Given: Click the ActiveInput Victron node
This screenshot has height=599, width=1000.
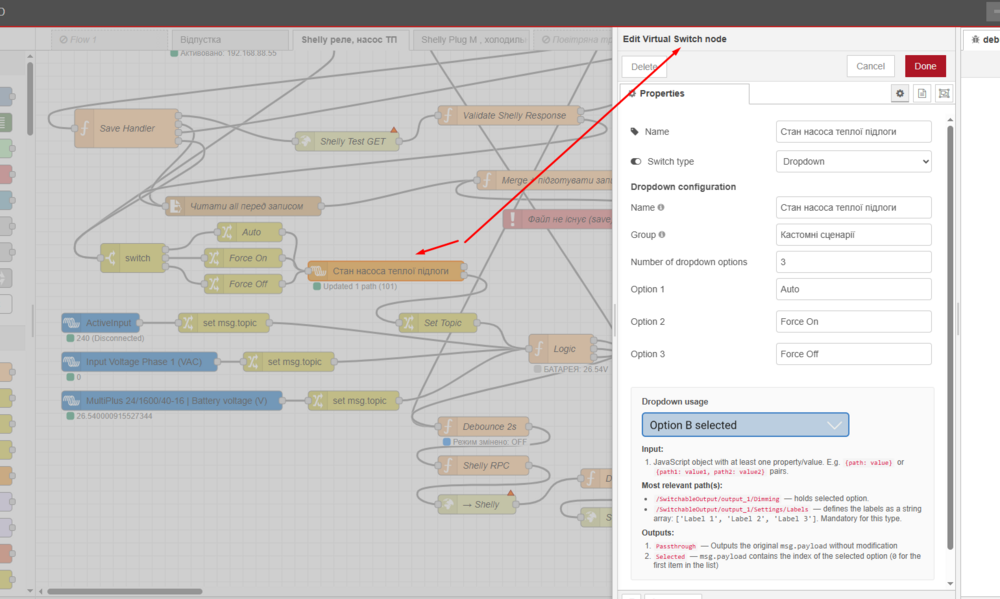Looking at the screenshot, I should click(x=101, y=323).
